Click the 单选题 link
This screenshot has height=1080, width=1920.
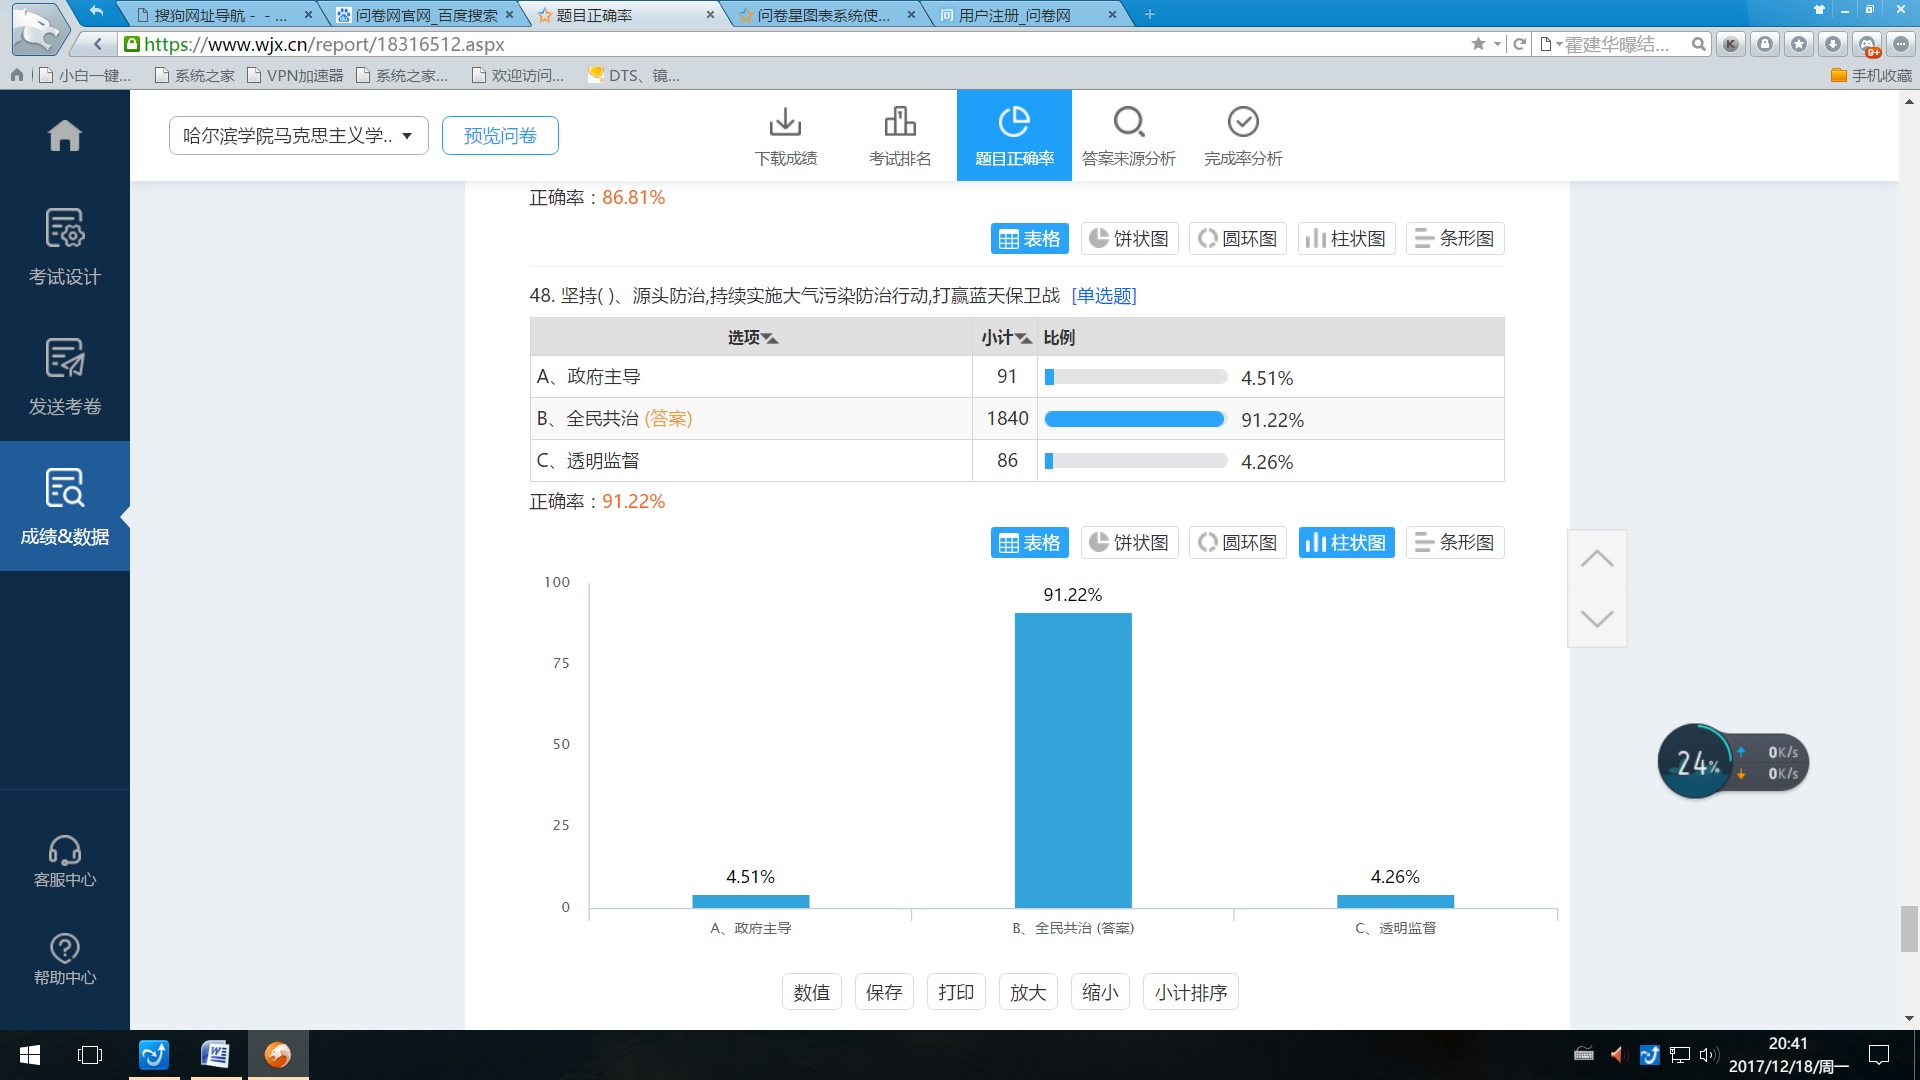click(1104, 296)
